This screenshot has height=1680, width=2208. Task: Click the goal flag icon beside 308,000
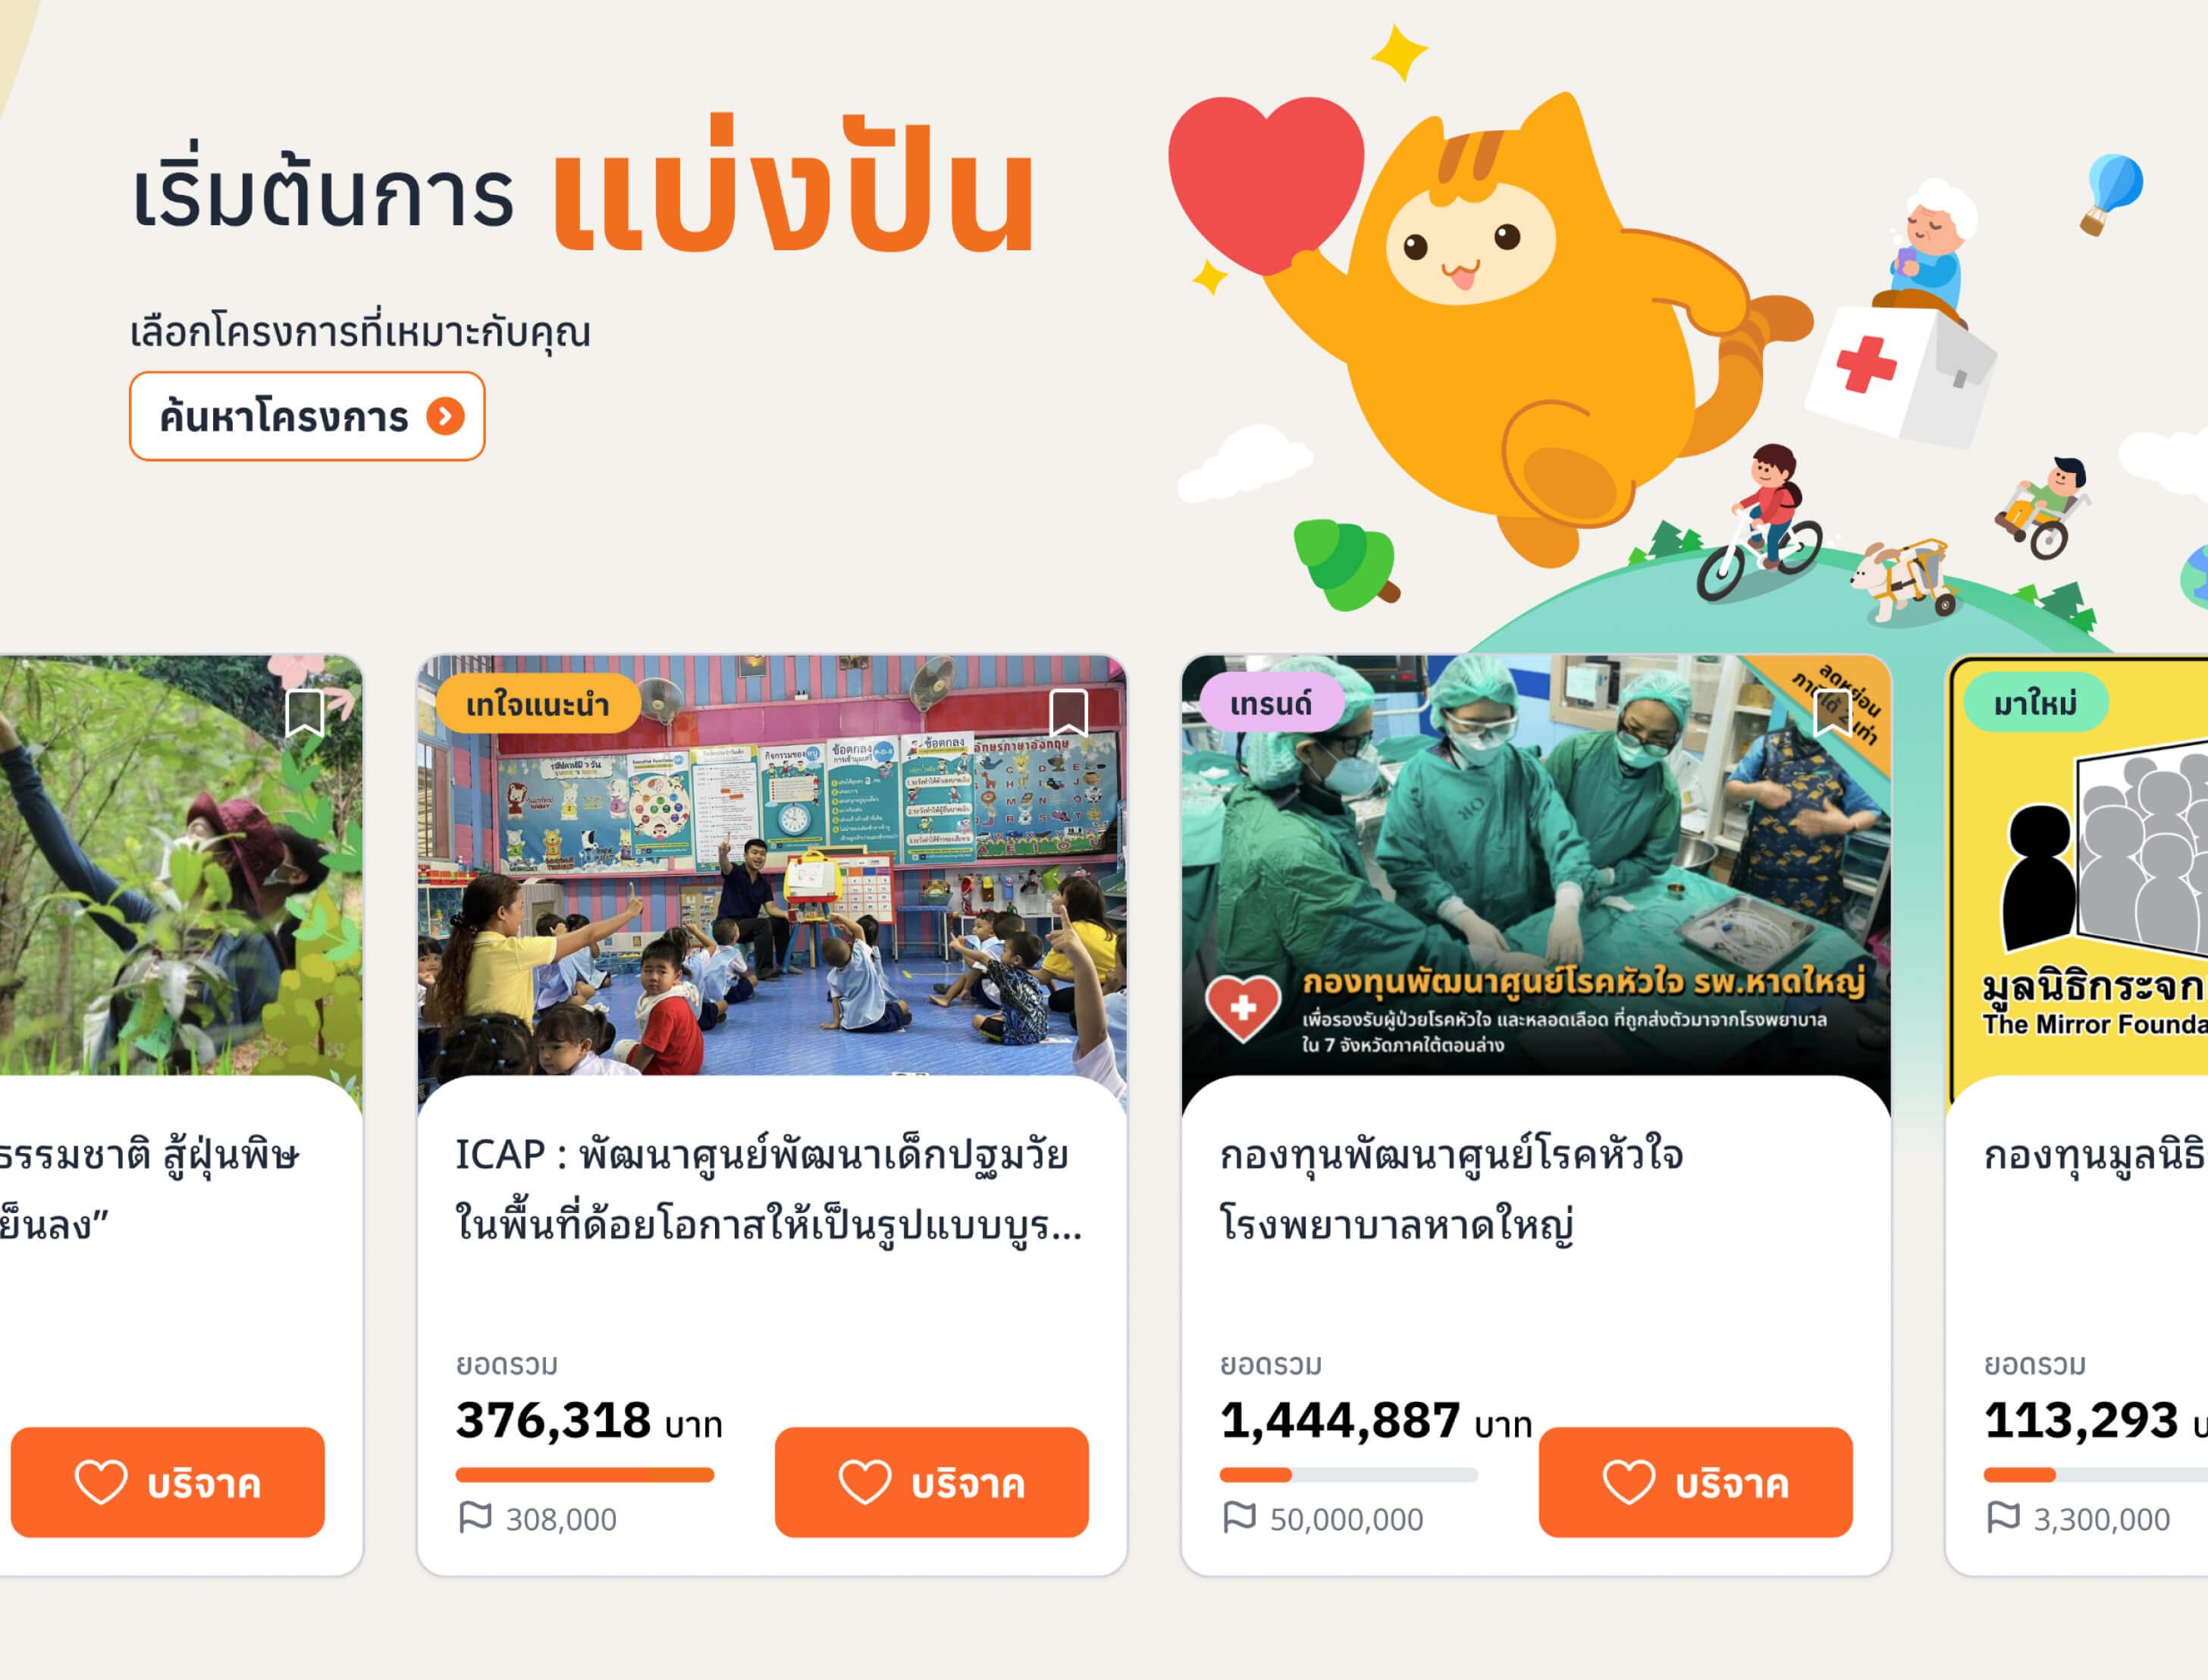click(x=475, y=1517)
